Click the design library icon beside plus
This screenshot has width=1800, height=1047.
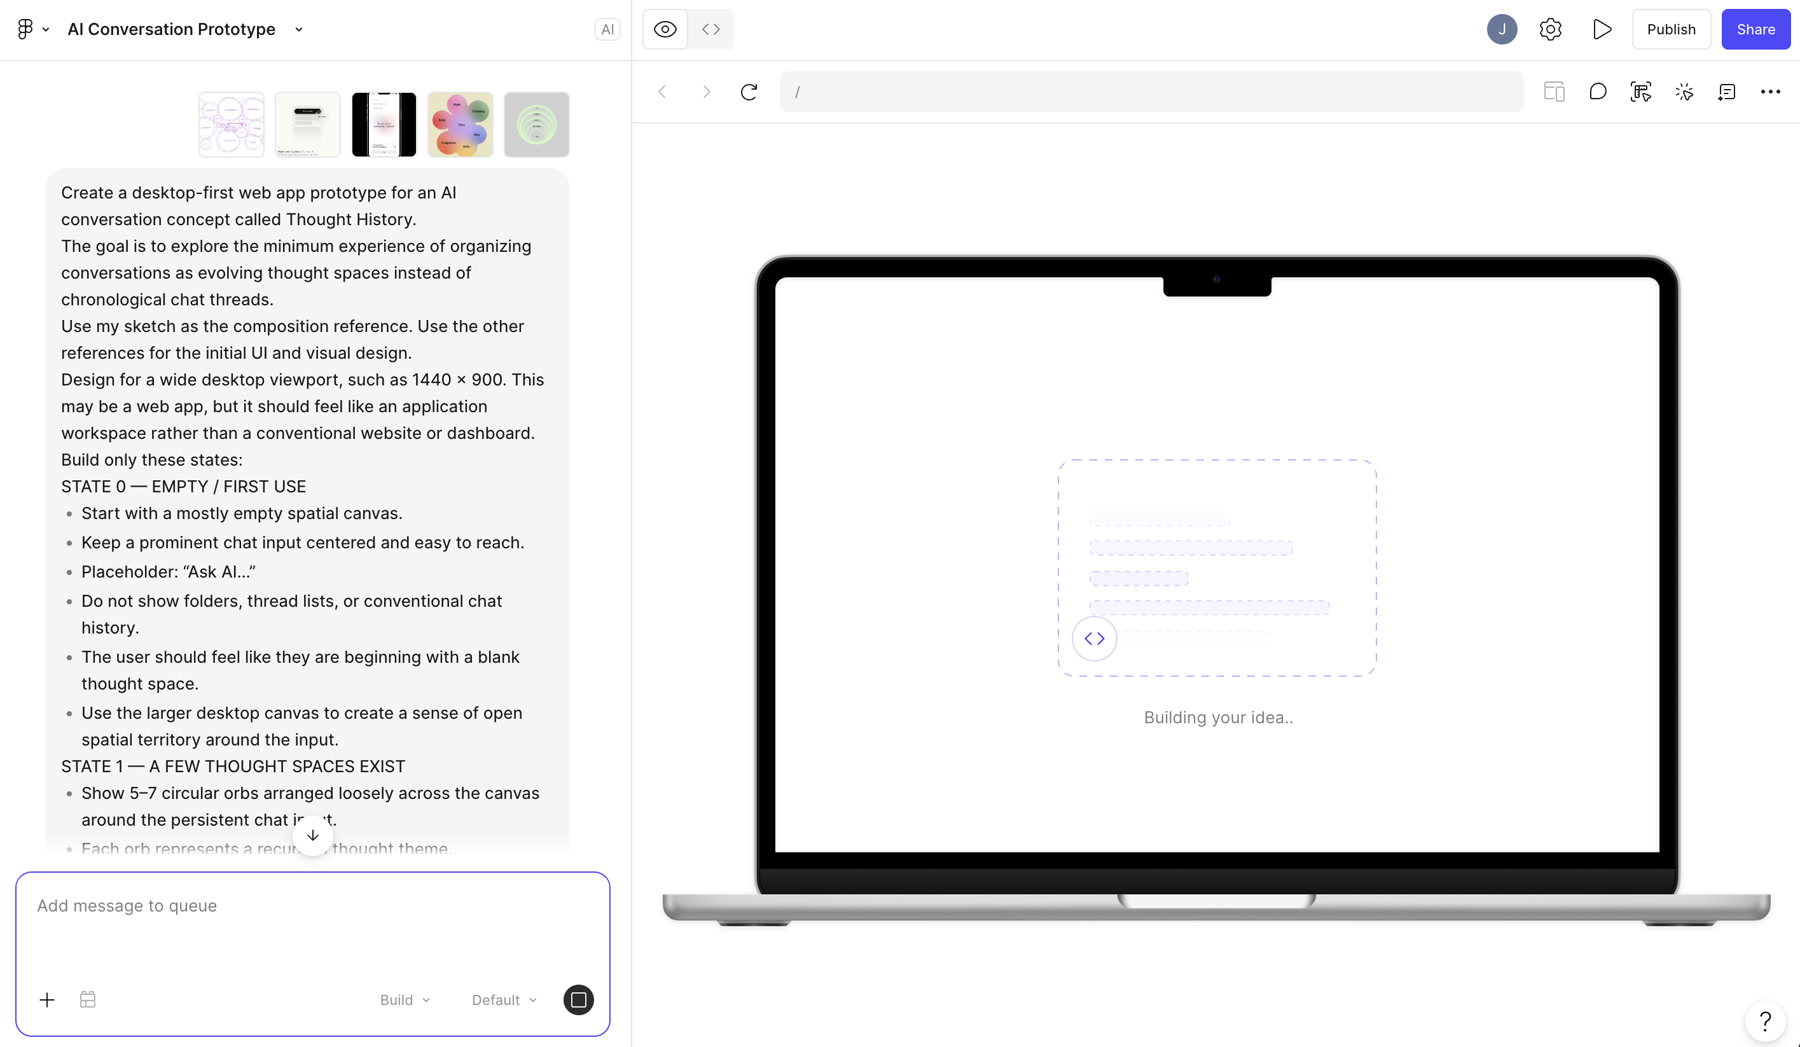pyautogui.click(x=88, y=1000)
